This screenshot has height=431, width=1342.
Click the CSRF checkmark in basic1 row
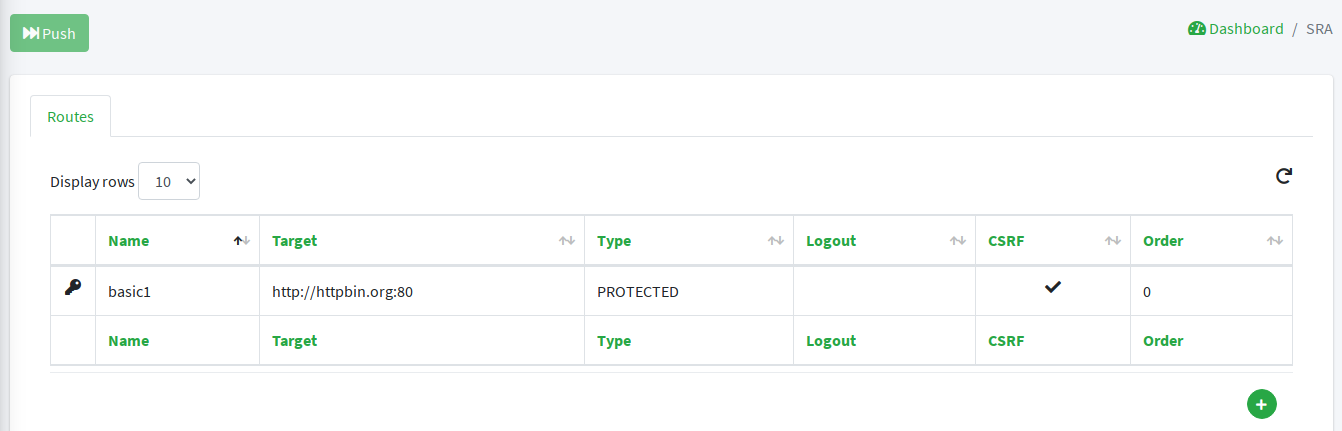click(1052, 288)
